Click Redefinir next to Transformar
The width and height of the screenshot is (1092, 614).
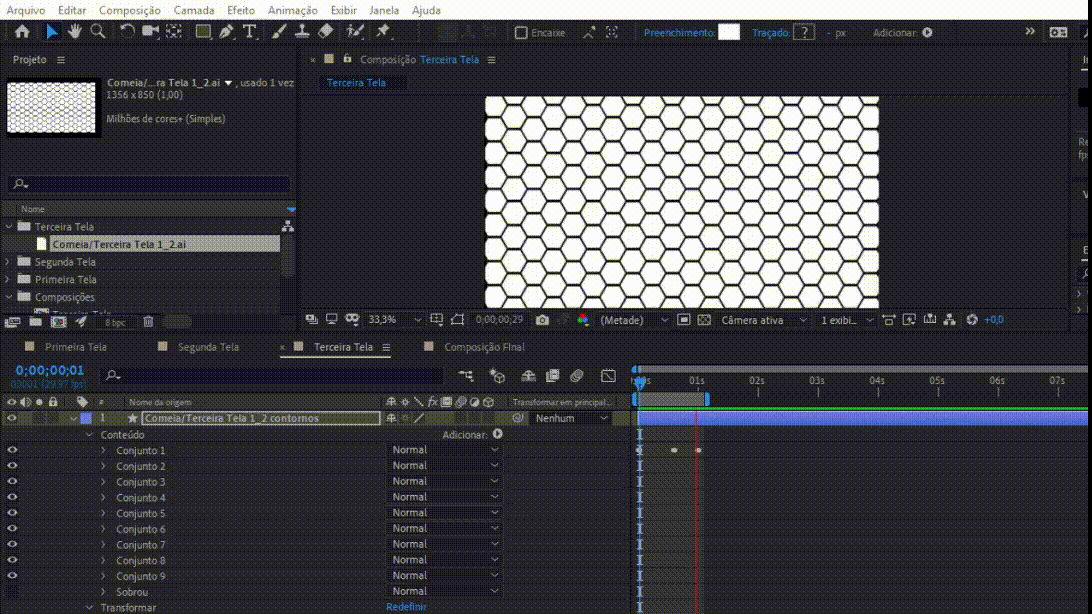point(406,607)
